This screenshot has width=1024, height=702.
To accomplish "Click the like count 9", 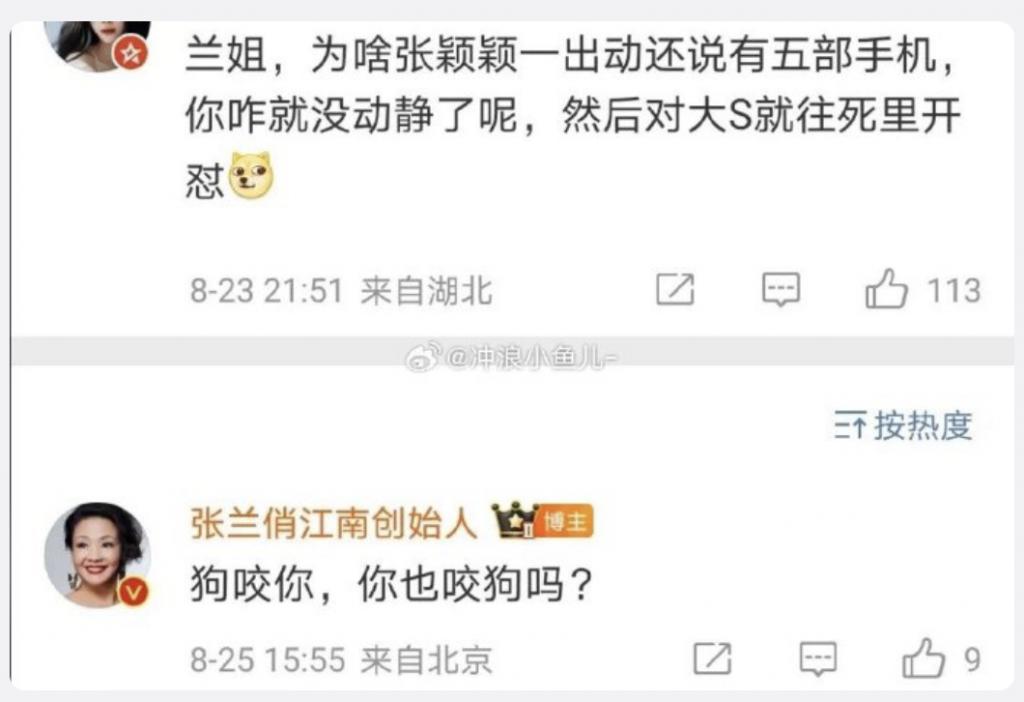I will click(973, 660).
